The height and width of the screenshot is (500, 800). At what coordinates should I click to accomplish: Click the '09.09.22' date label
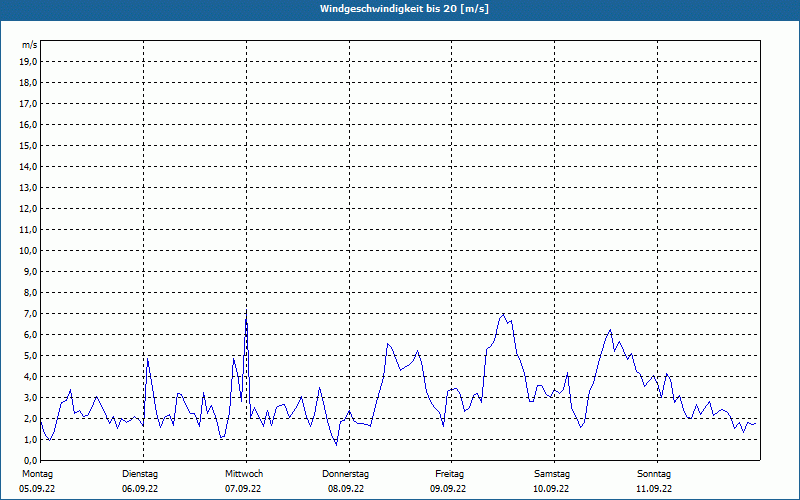coord(448,489)
